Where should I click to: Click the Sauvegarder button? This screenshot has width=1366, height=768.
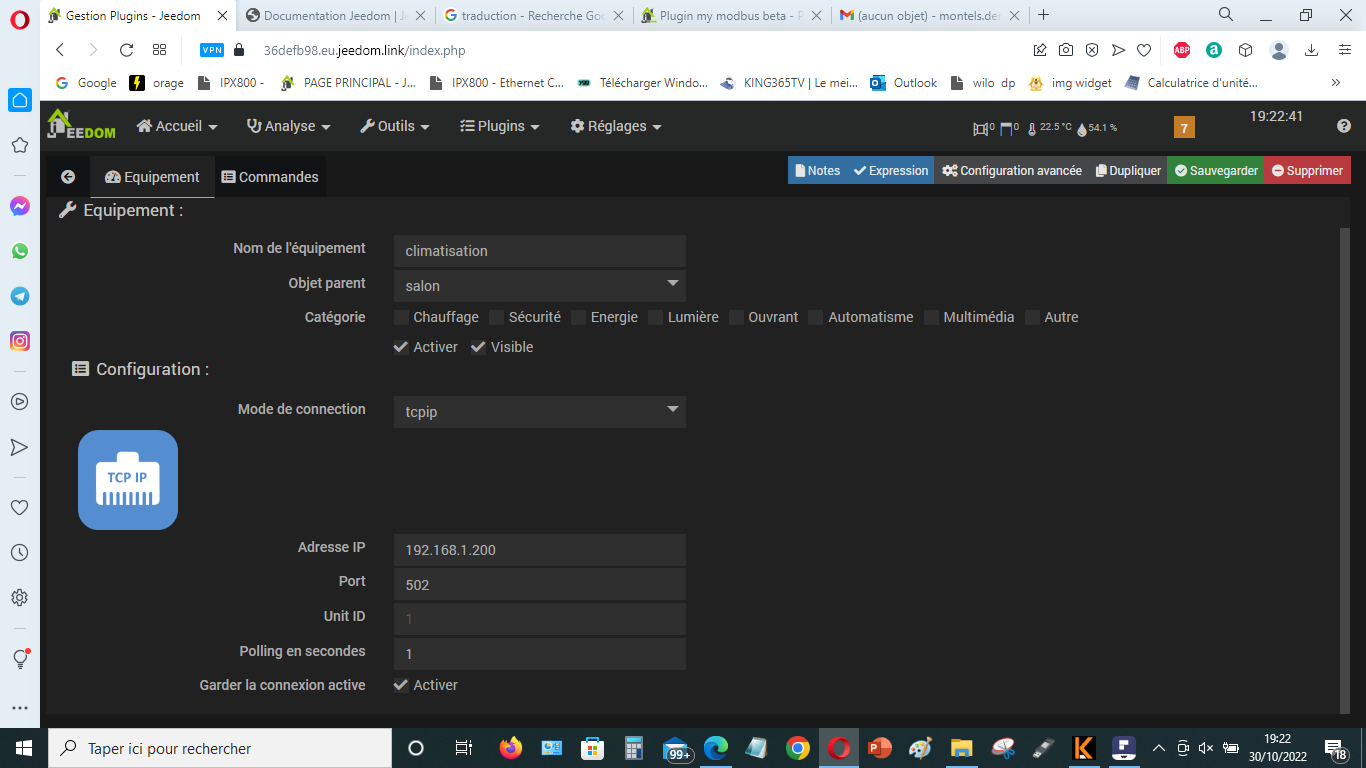pyautogui.click(x=1215, y=170)
